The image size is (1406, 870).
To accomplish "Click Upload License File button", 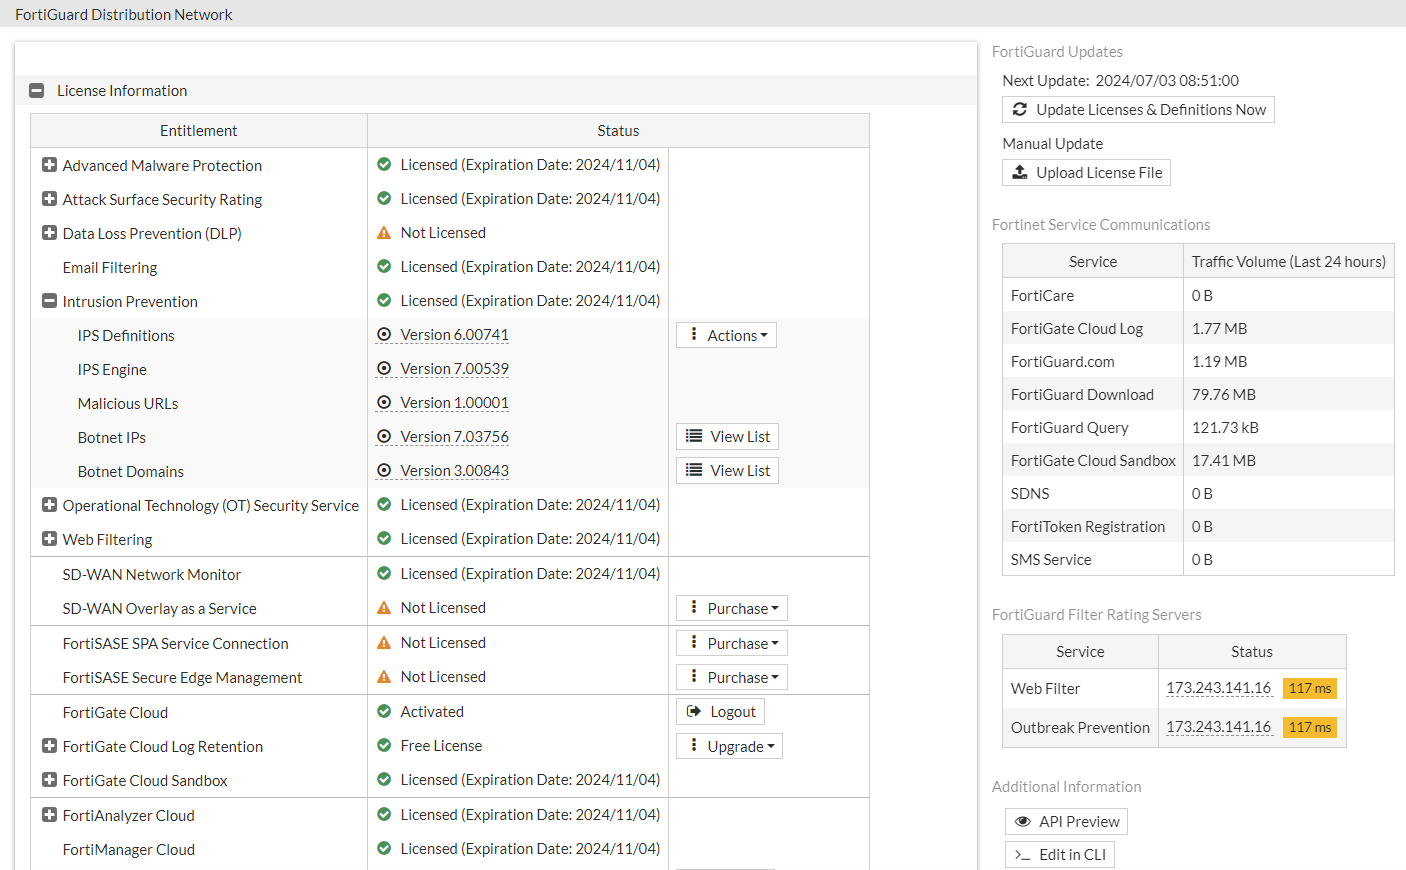I will click(1086, 173).
